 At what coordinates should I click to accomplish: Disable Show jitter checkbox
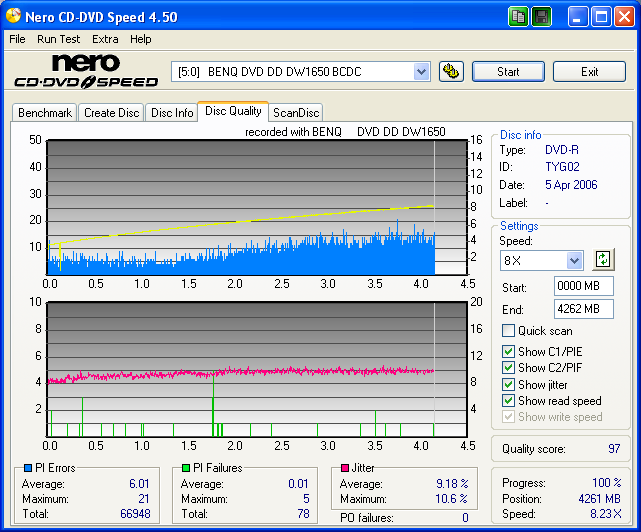508,384
